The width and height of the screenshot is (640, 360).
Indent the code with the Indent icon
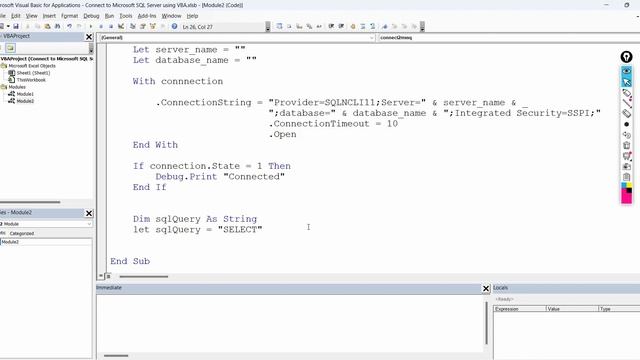click(x=331, y=26)
